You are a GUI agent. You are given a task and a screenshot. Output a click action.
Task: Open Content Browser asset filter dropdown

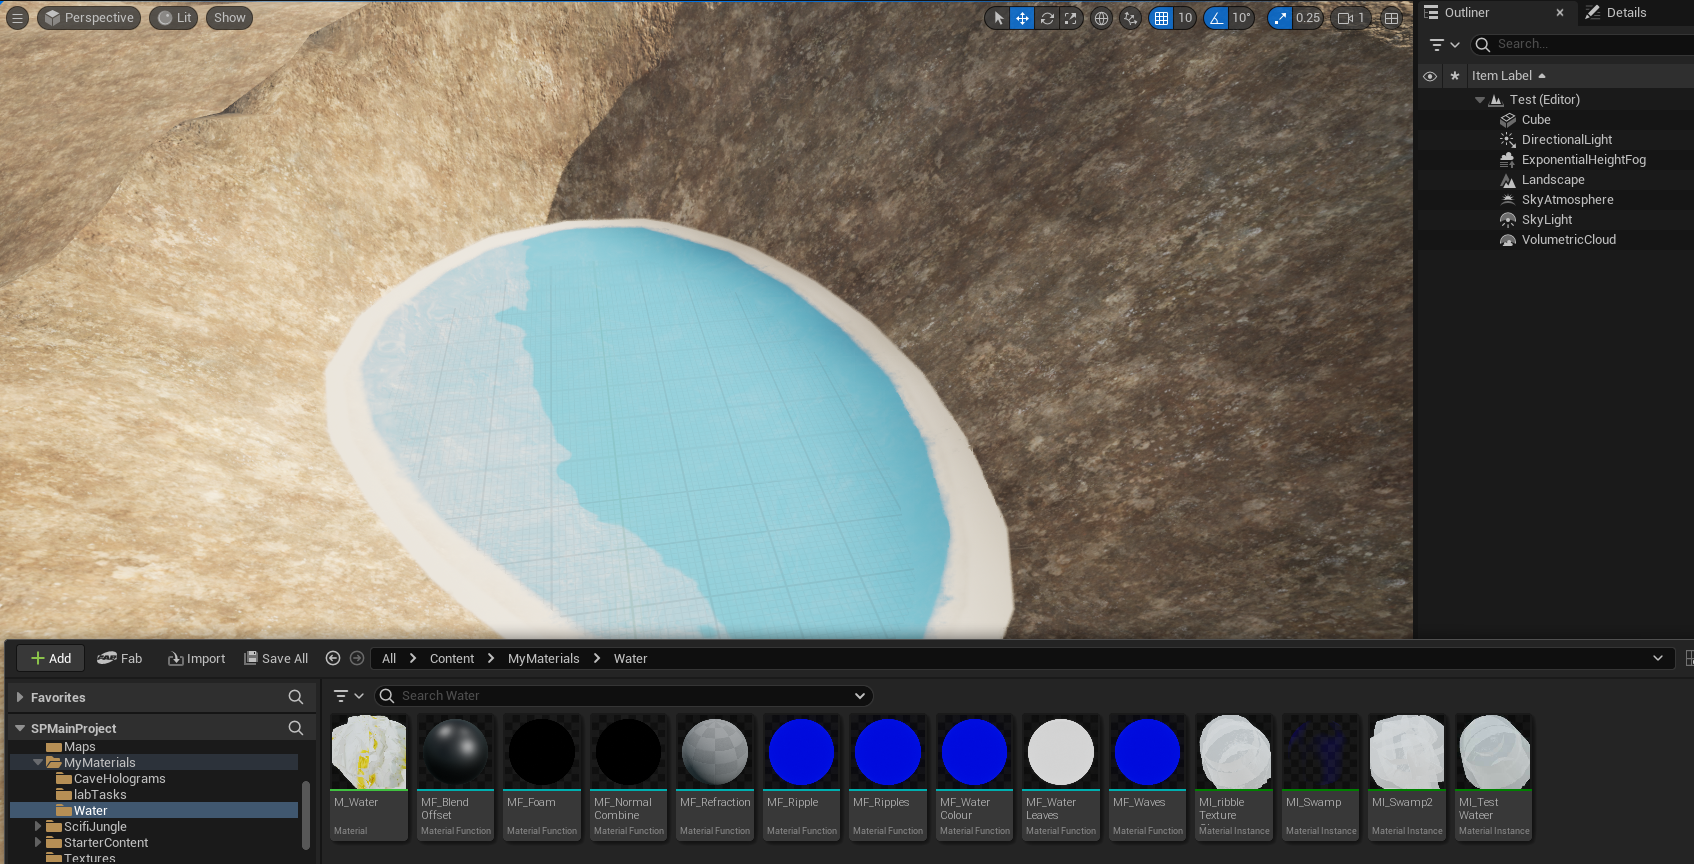(x=349, y=696)
